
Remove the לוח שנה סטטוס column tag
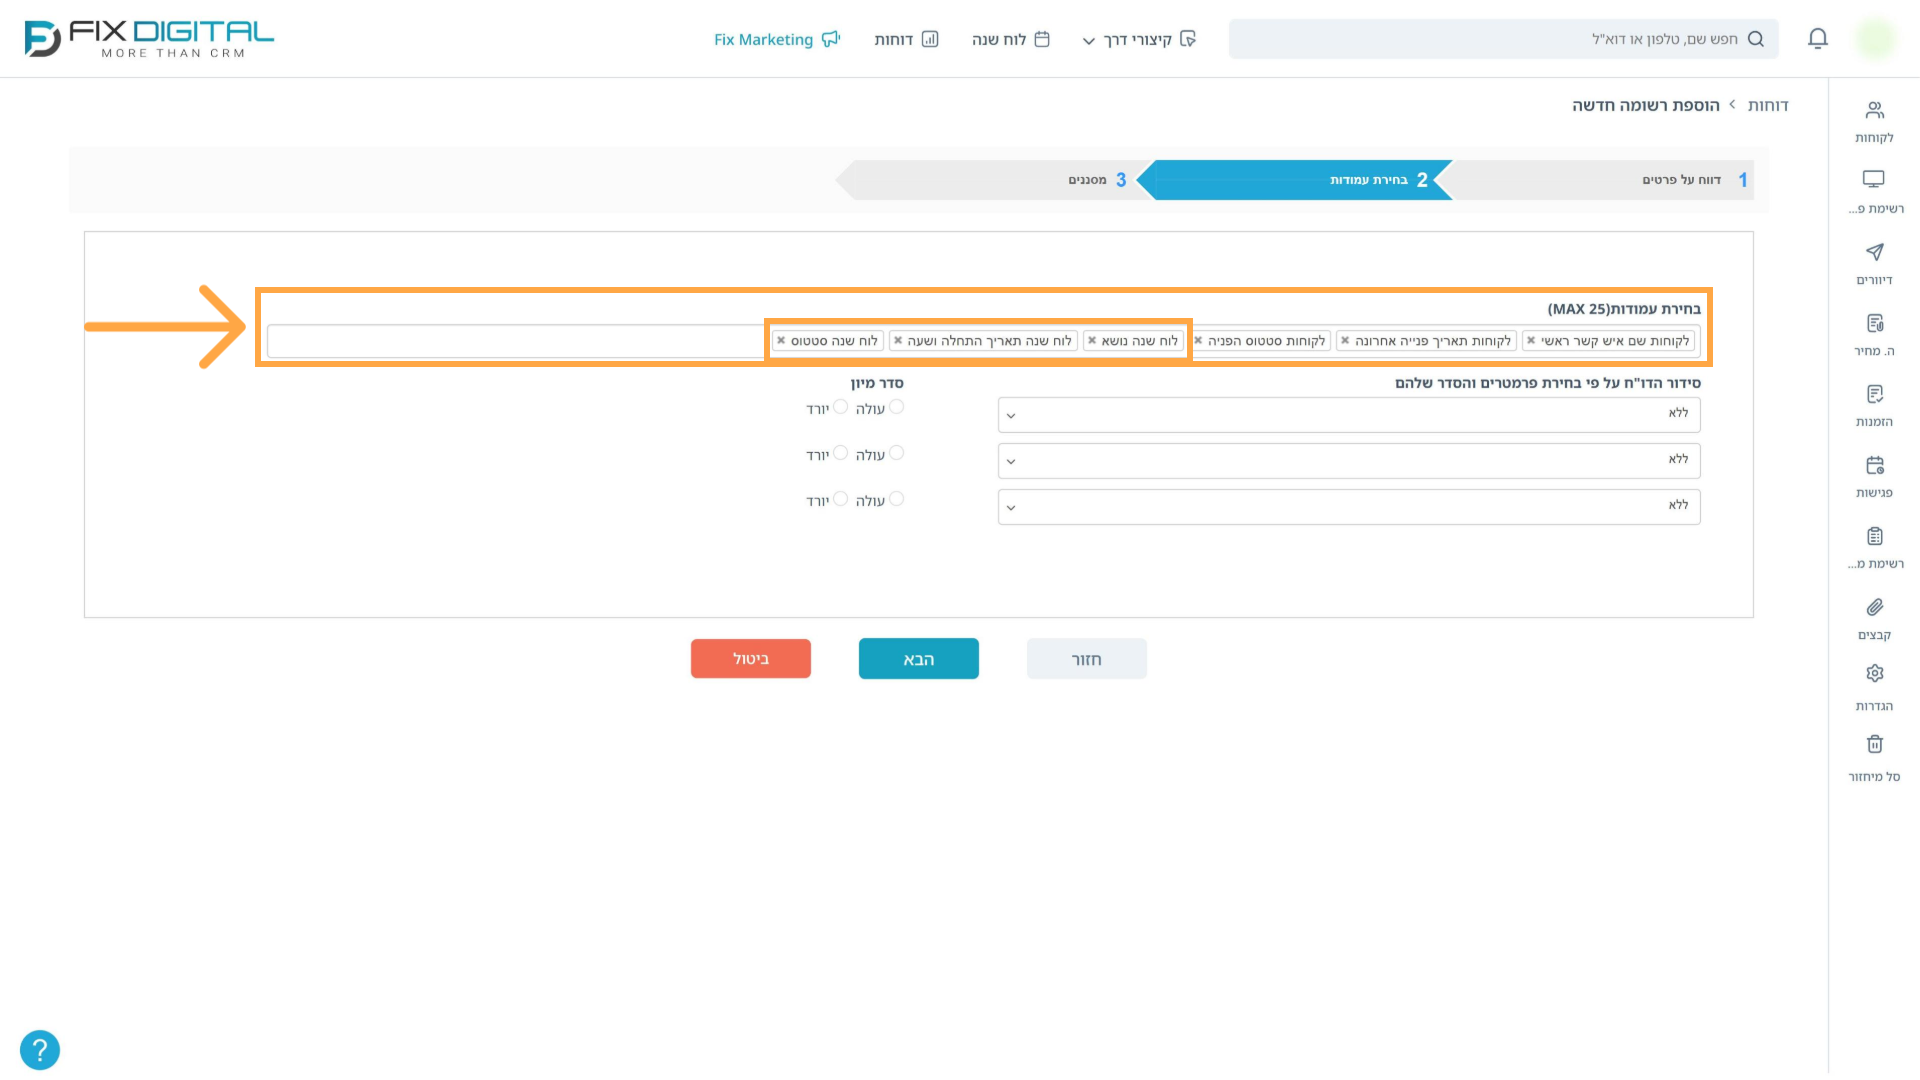(781, 341)
